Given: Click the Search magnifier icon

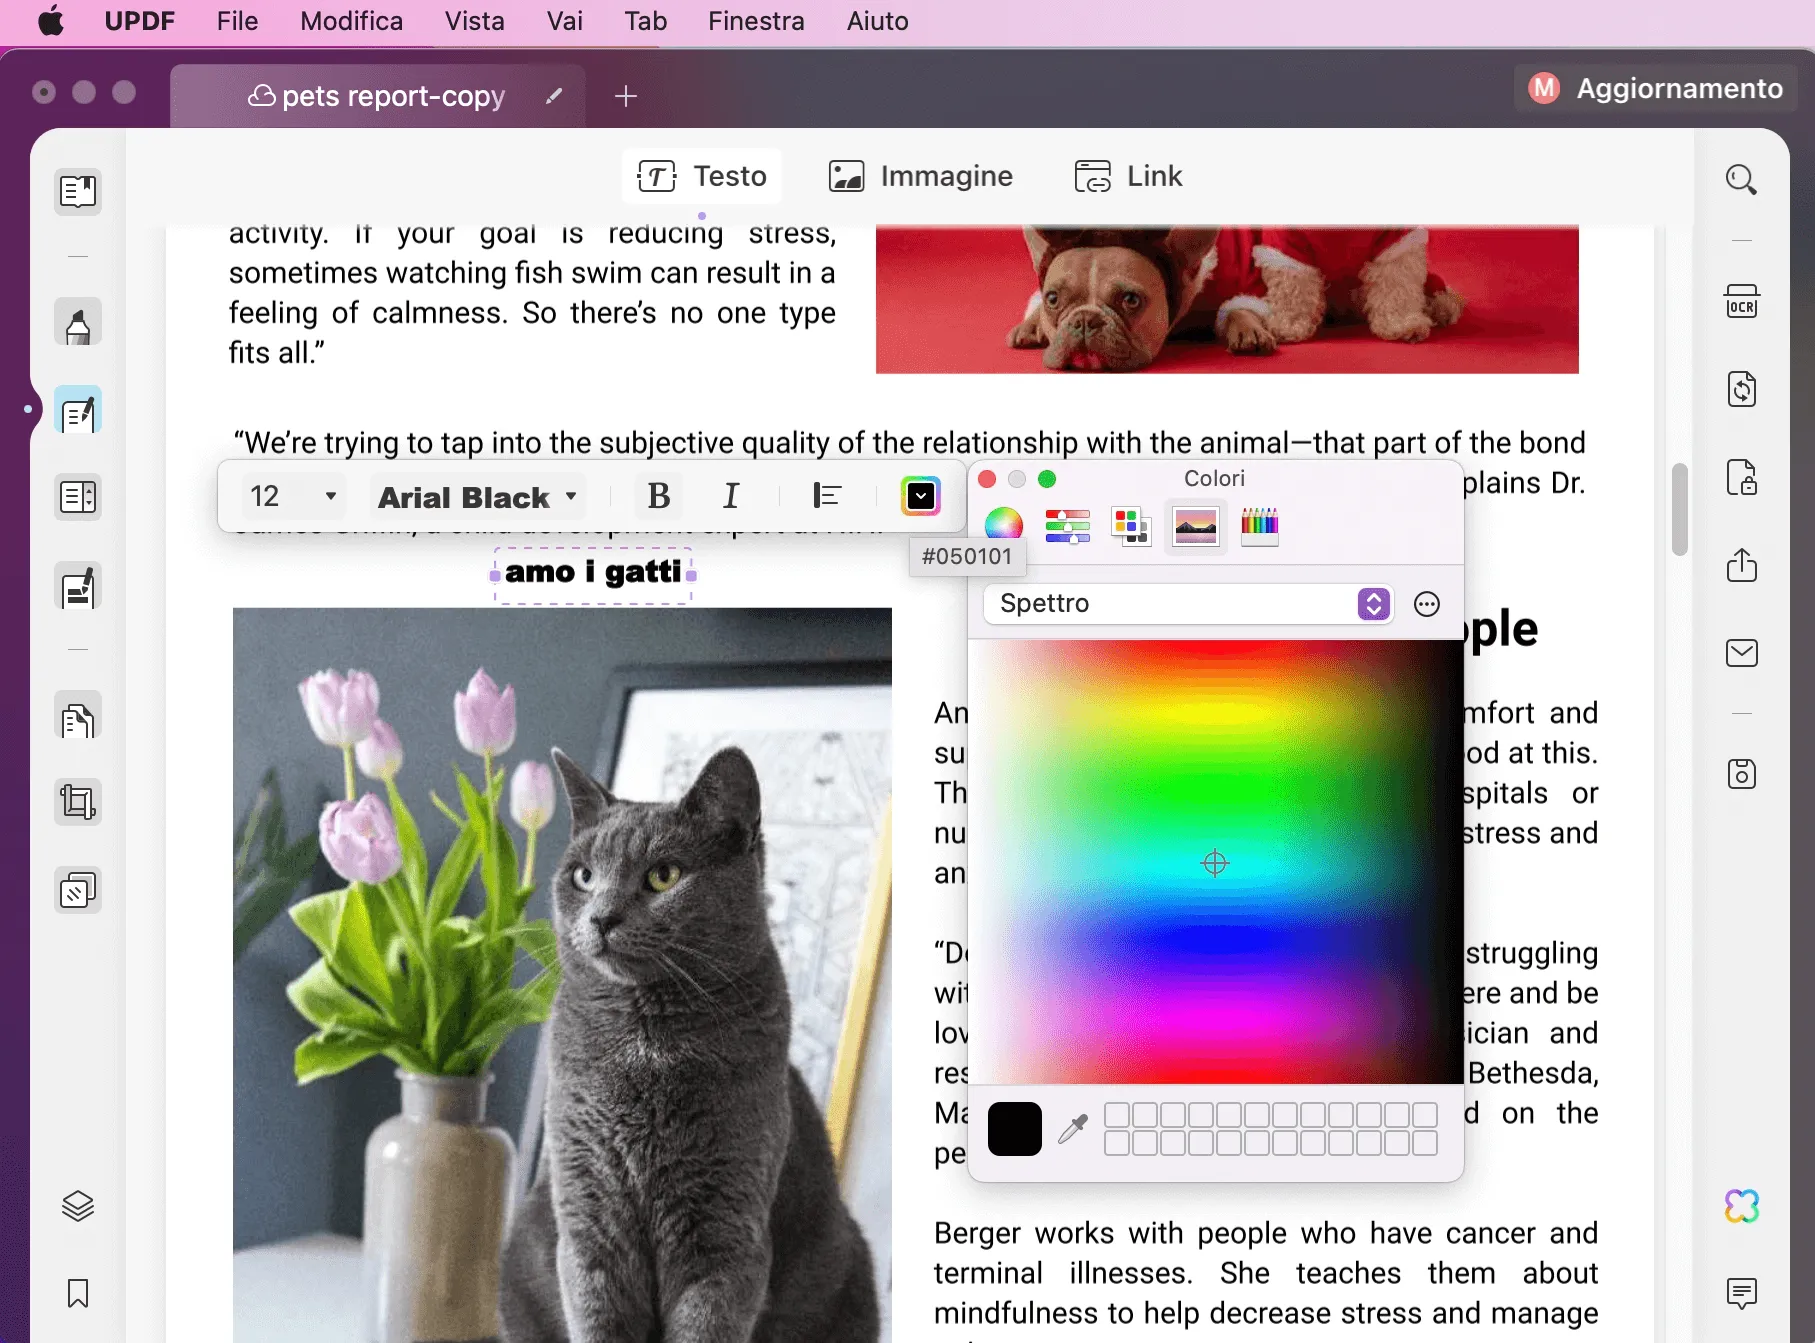Looking at the screenshot, I should [1741, 180].
